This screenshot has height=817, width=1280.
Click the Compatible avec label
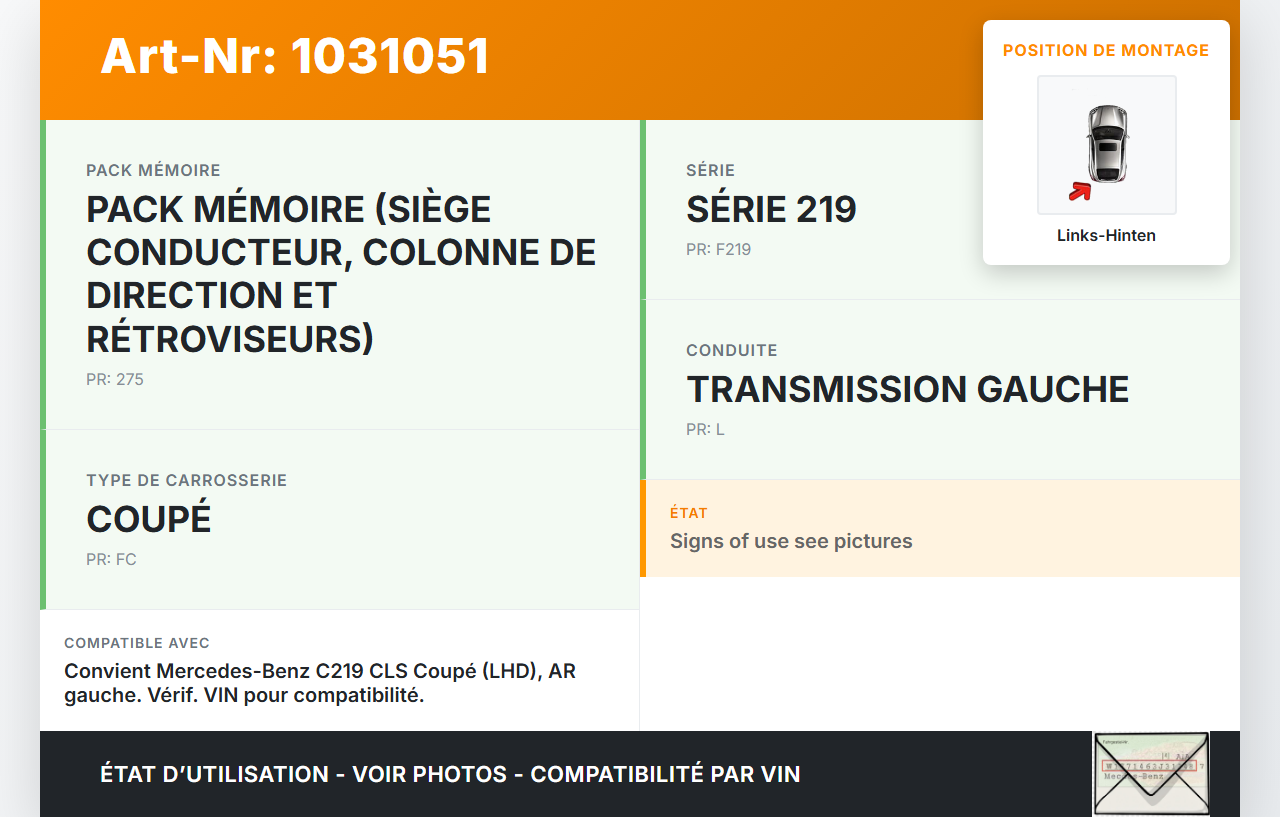[137, 643]
